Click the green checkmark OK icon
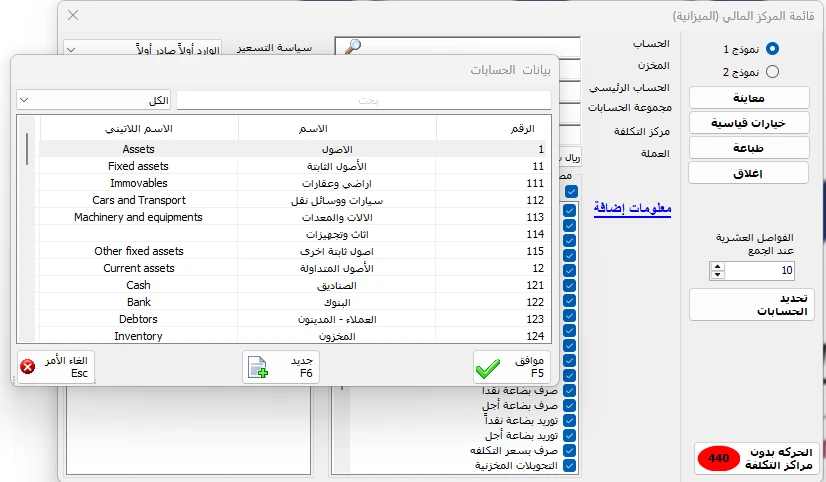 click(x=488, y=368)
